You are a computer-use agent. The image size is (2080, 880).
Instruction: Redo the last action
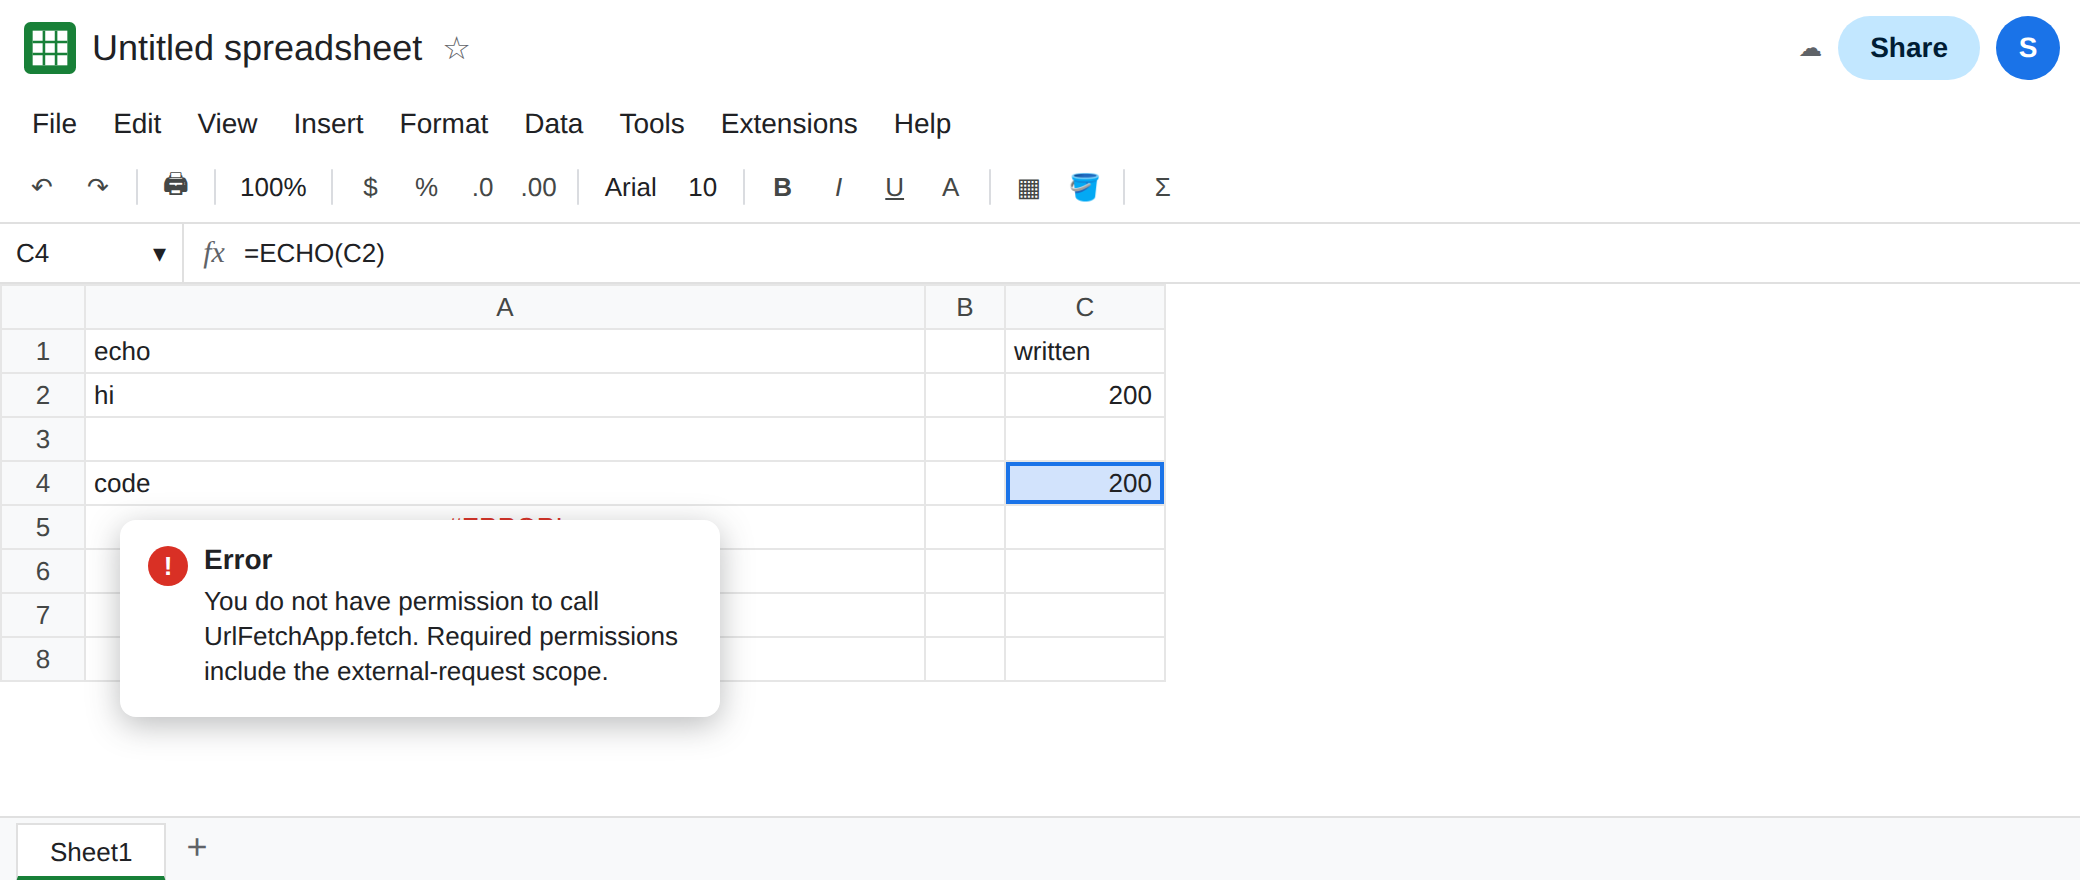(98, 187)
